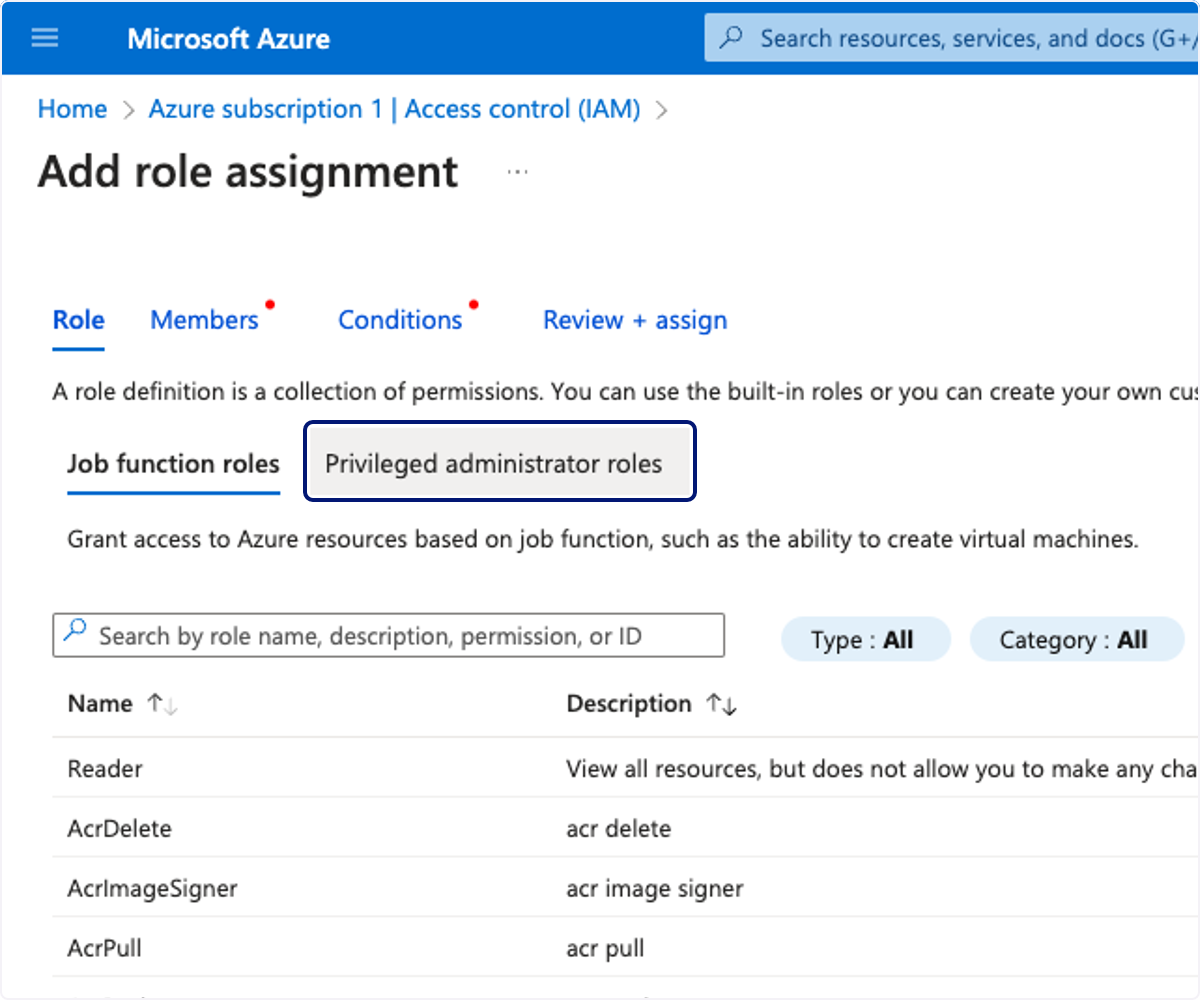Image resolution: width=1200 pixels, height=1000 pixels.
Task: Click the 'acr pull' description cell
Action: point(605,949)
